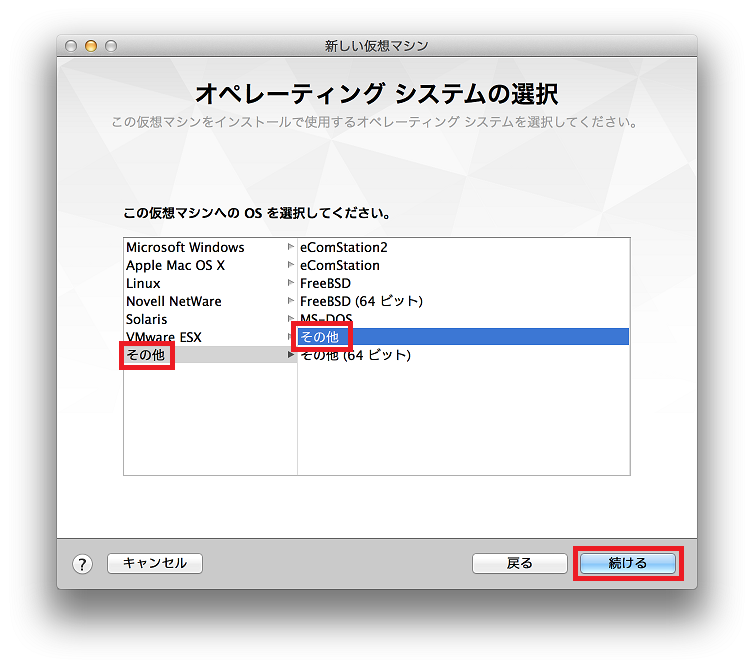Select Microsoft Windows in the OS list
Image resolution: width=754 pixels, height=668 pixels.
pyautogui.click(x=185, y=247)
